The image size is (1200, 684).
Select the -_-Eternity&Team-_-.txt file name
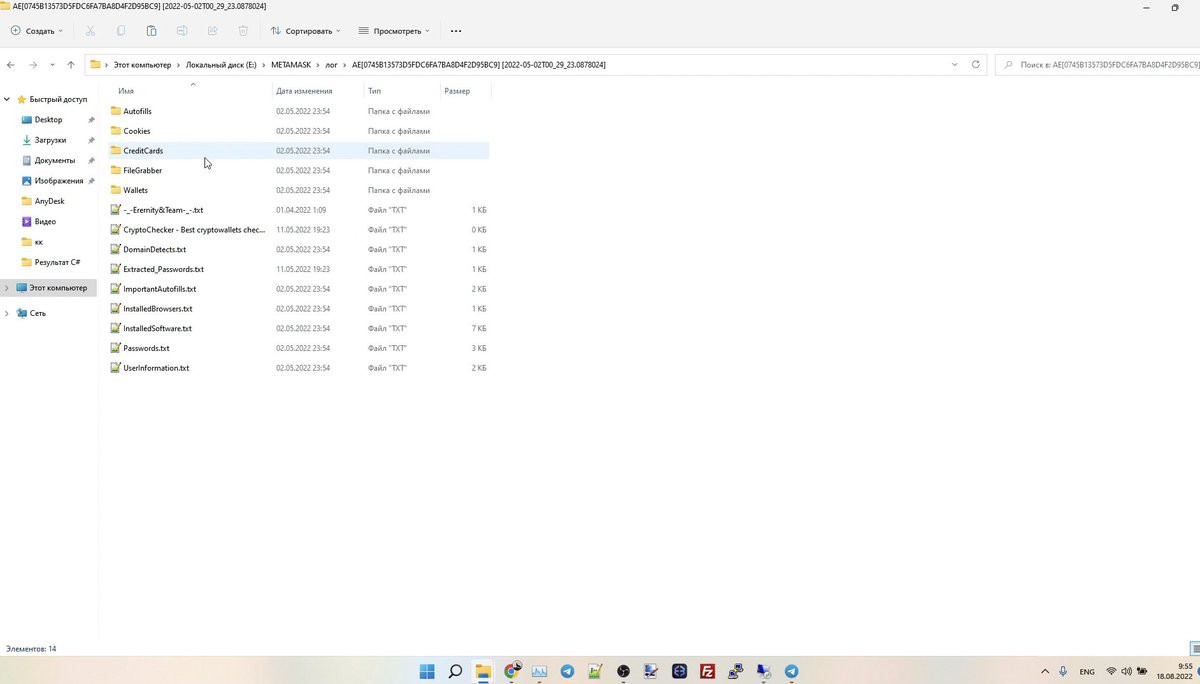[x=163, y=210]
